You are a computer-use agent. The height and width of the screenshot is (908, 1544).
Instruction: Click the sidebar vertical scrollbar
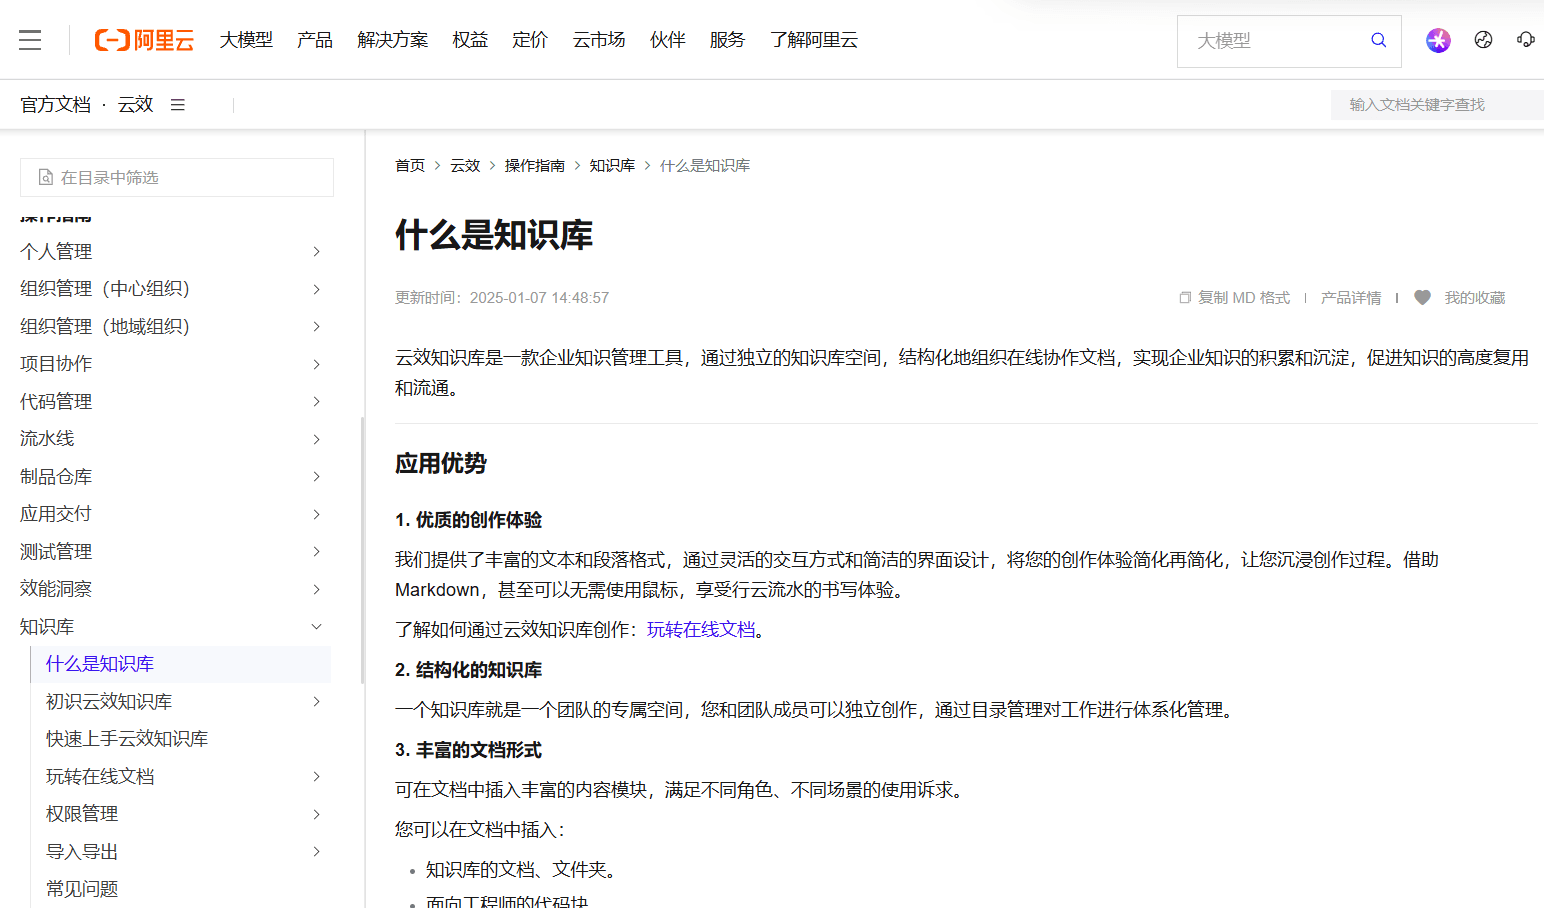pyautogui.click(x=362, y=550)
